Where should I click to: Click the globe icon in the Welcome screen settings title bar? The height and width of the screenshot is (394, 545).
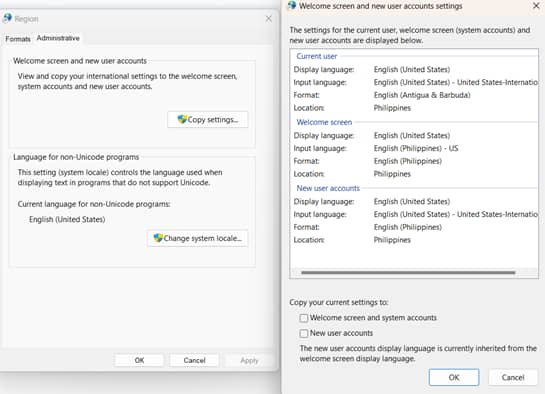tap(292, 5)
